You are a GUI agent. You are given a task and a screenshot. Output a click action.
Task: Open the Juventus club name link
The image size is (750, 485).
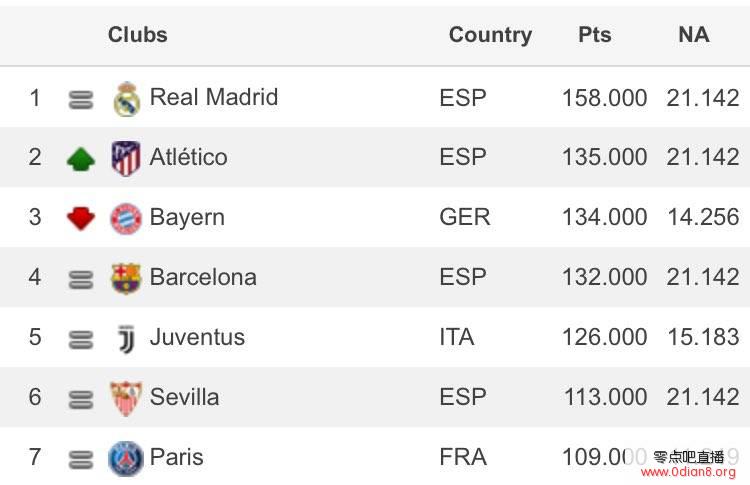pyautogui.click(x=197, y=337)
